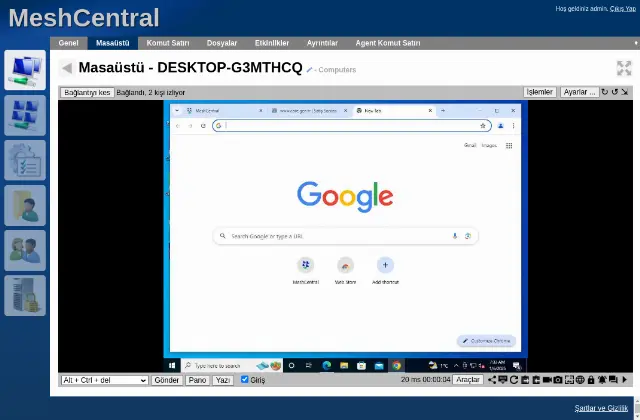Open My Users sidebar people icon

[x=25, y=250]
